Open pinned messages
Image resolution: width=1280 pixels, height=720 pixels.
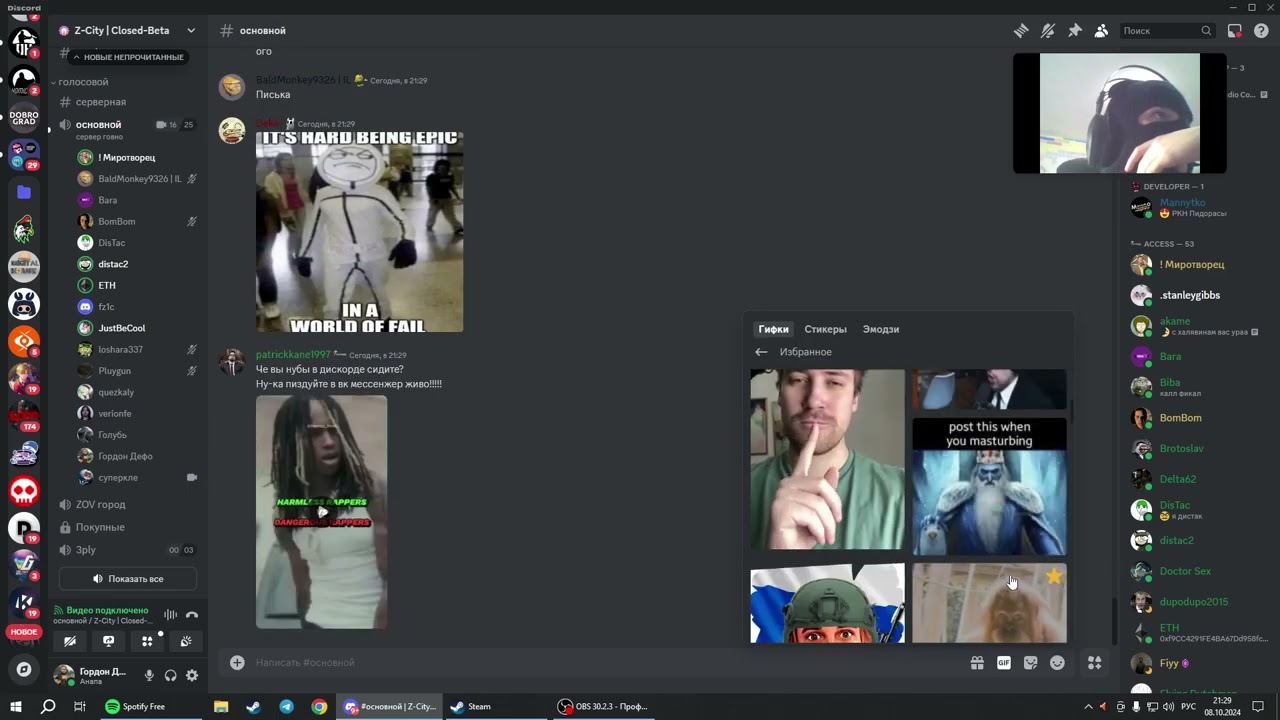pyautogui.click(x=1075, y=31)
